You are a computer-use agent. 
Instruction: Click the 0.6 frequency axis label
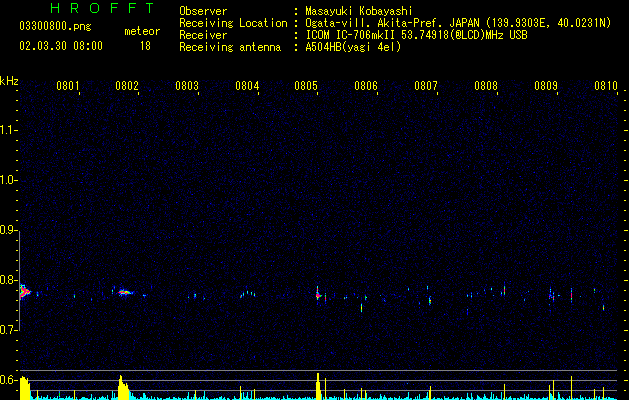[x=8, y=380]
